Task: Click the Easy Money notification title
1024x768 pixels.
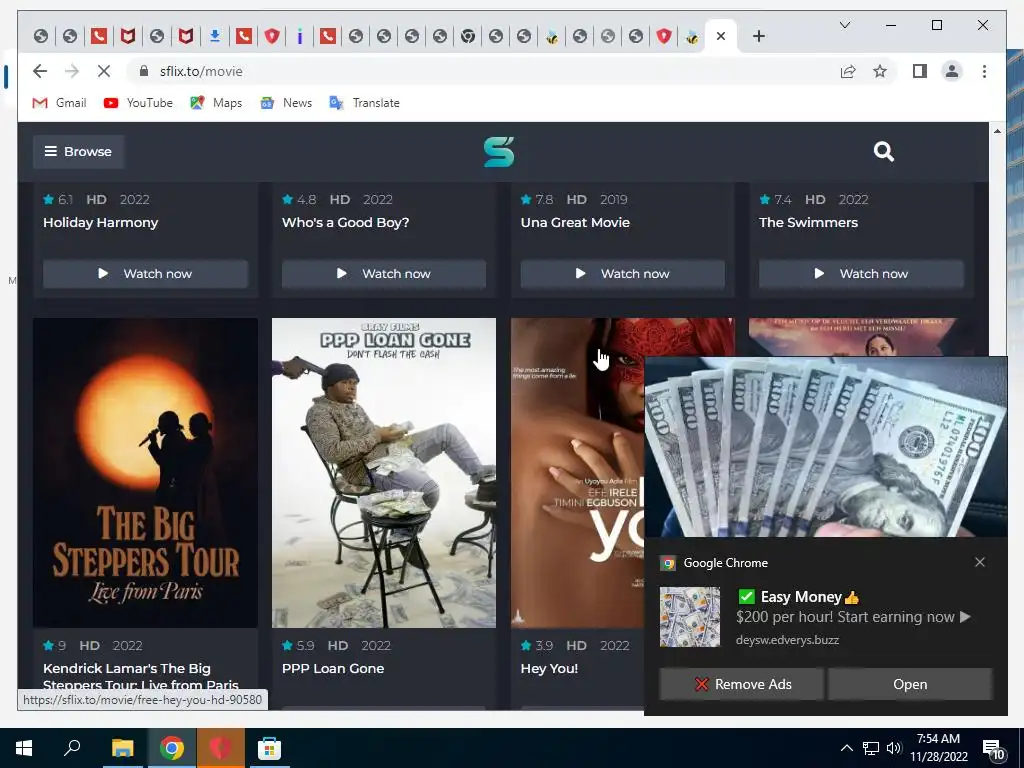Action: [799, 597]
